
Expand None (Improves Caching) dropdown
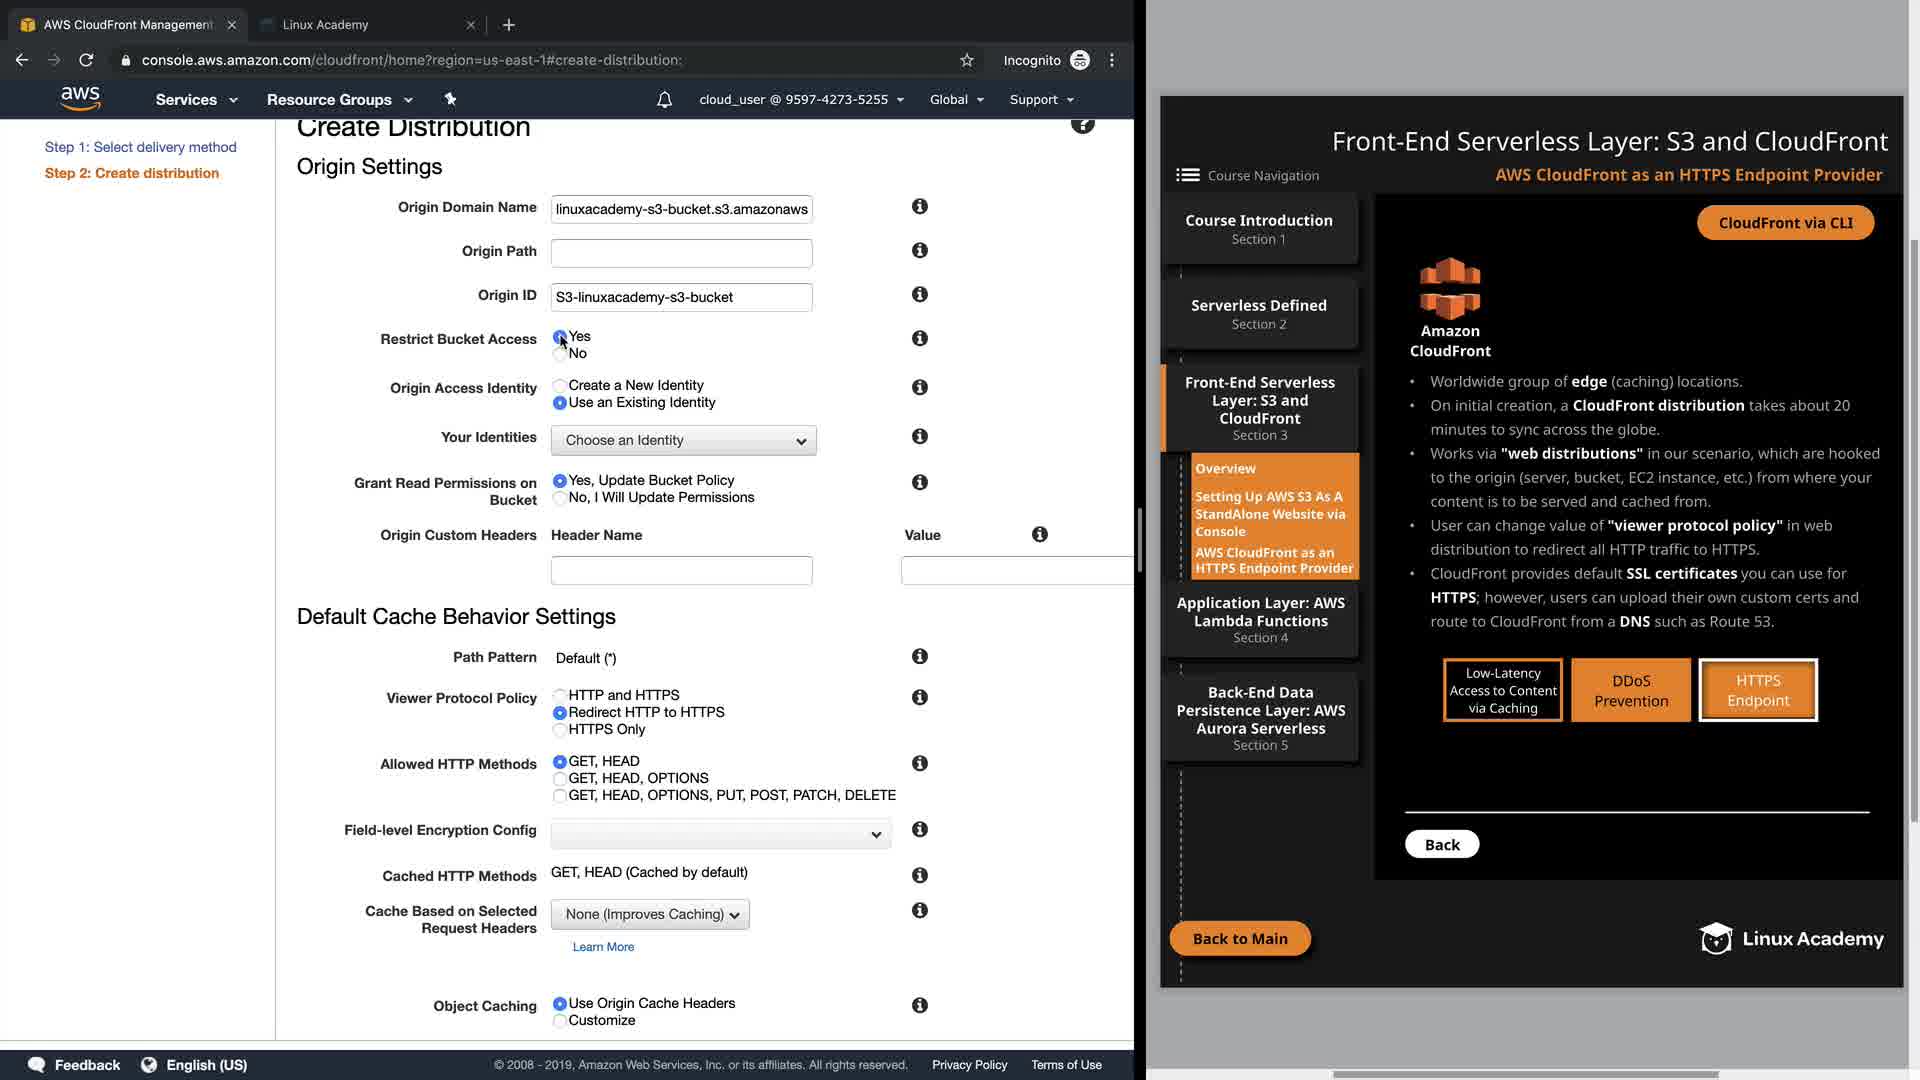(x=650, y=914)
